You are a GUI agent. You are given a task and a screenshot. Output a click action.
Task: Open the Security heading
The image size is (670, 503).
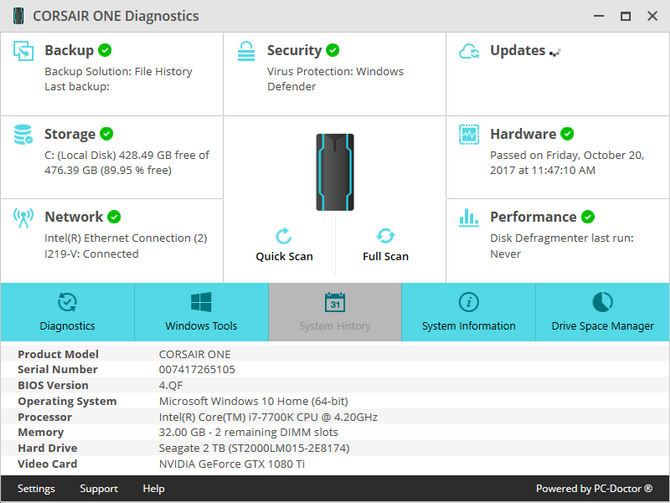point(294,50)
